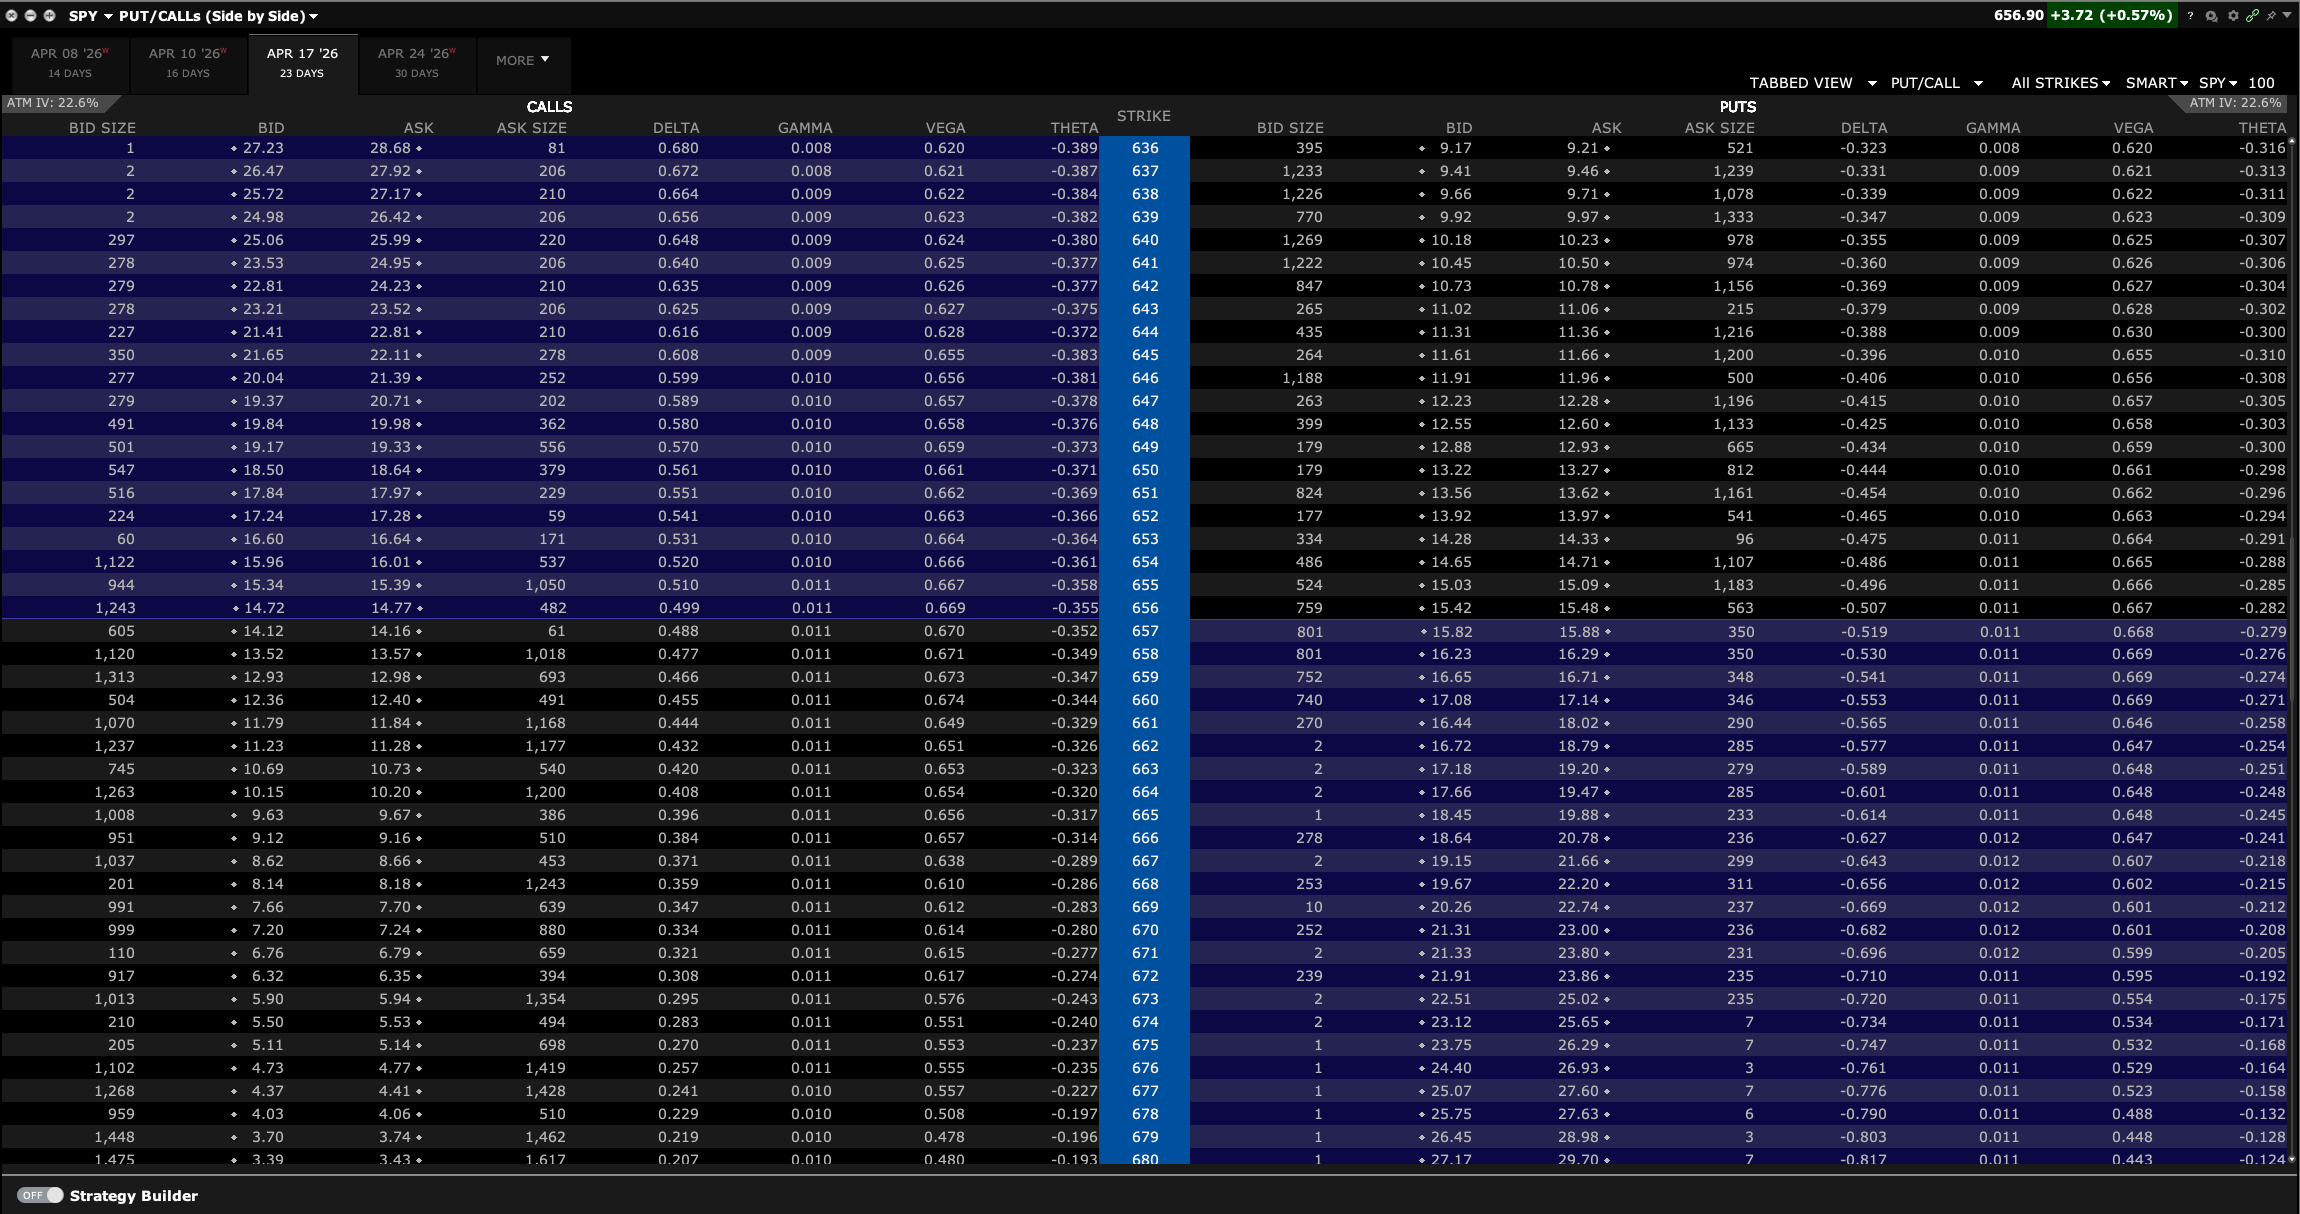Image resolution: width=2300 pixels, height=1214 pixels.
Task: Select the APR 24 '26 expiry tab
Action: click(416, 62)
